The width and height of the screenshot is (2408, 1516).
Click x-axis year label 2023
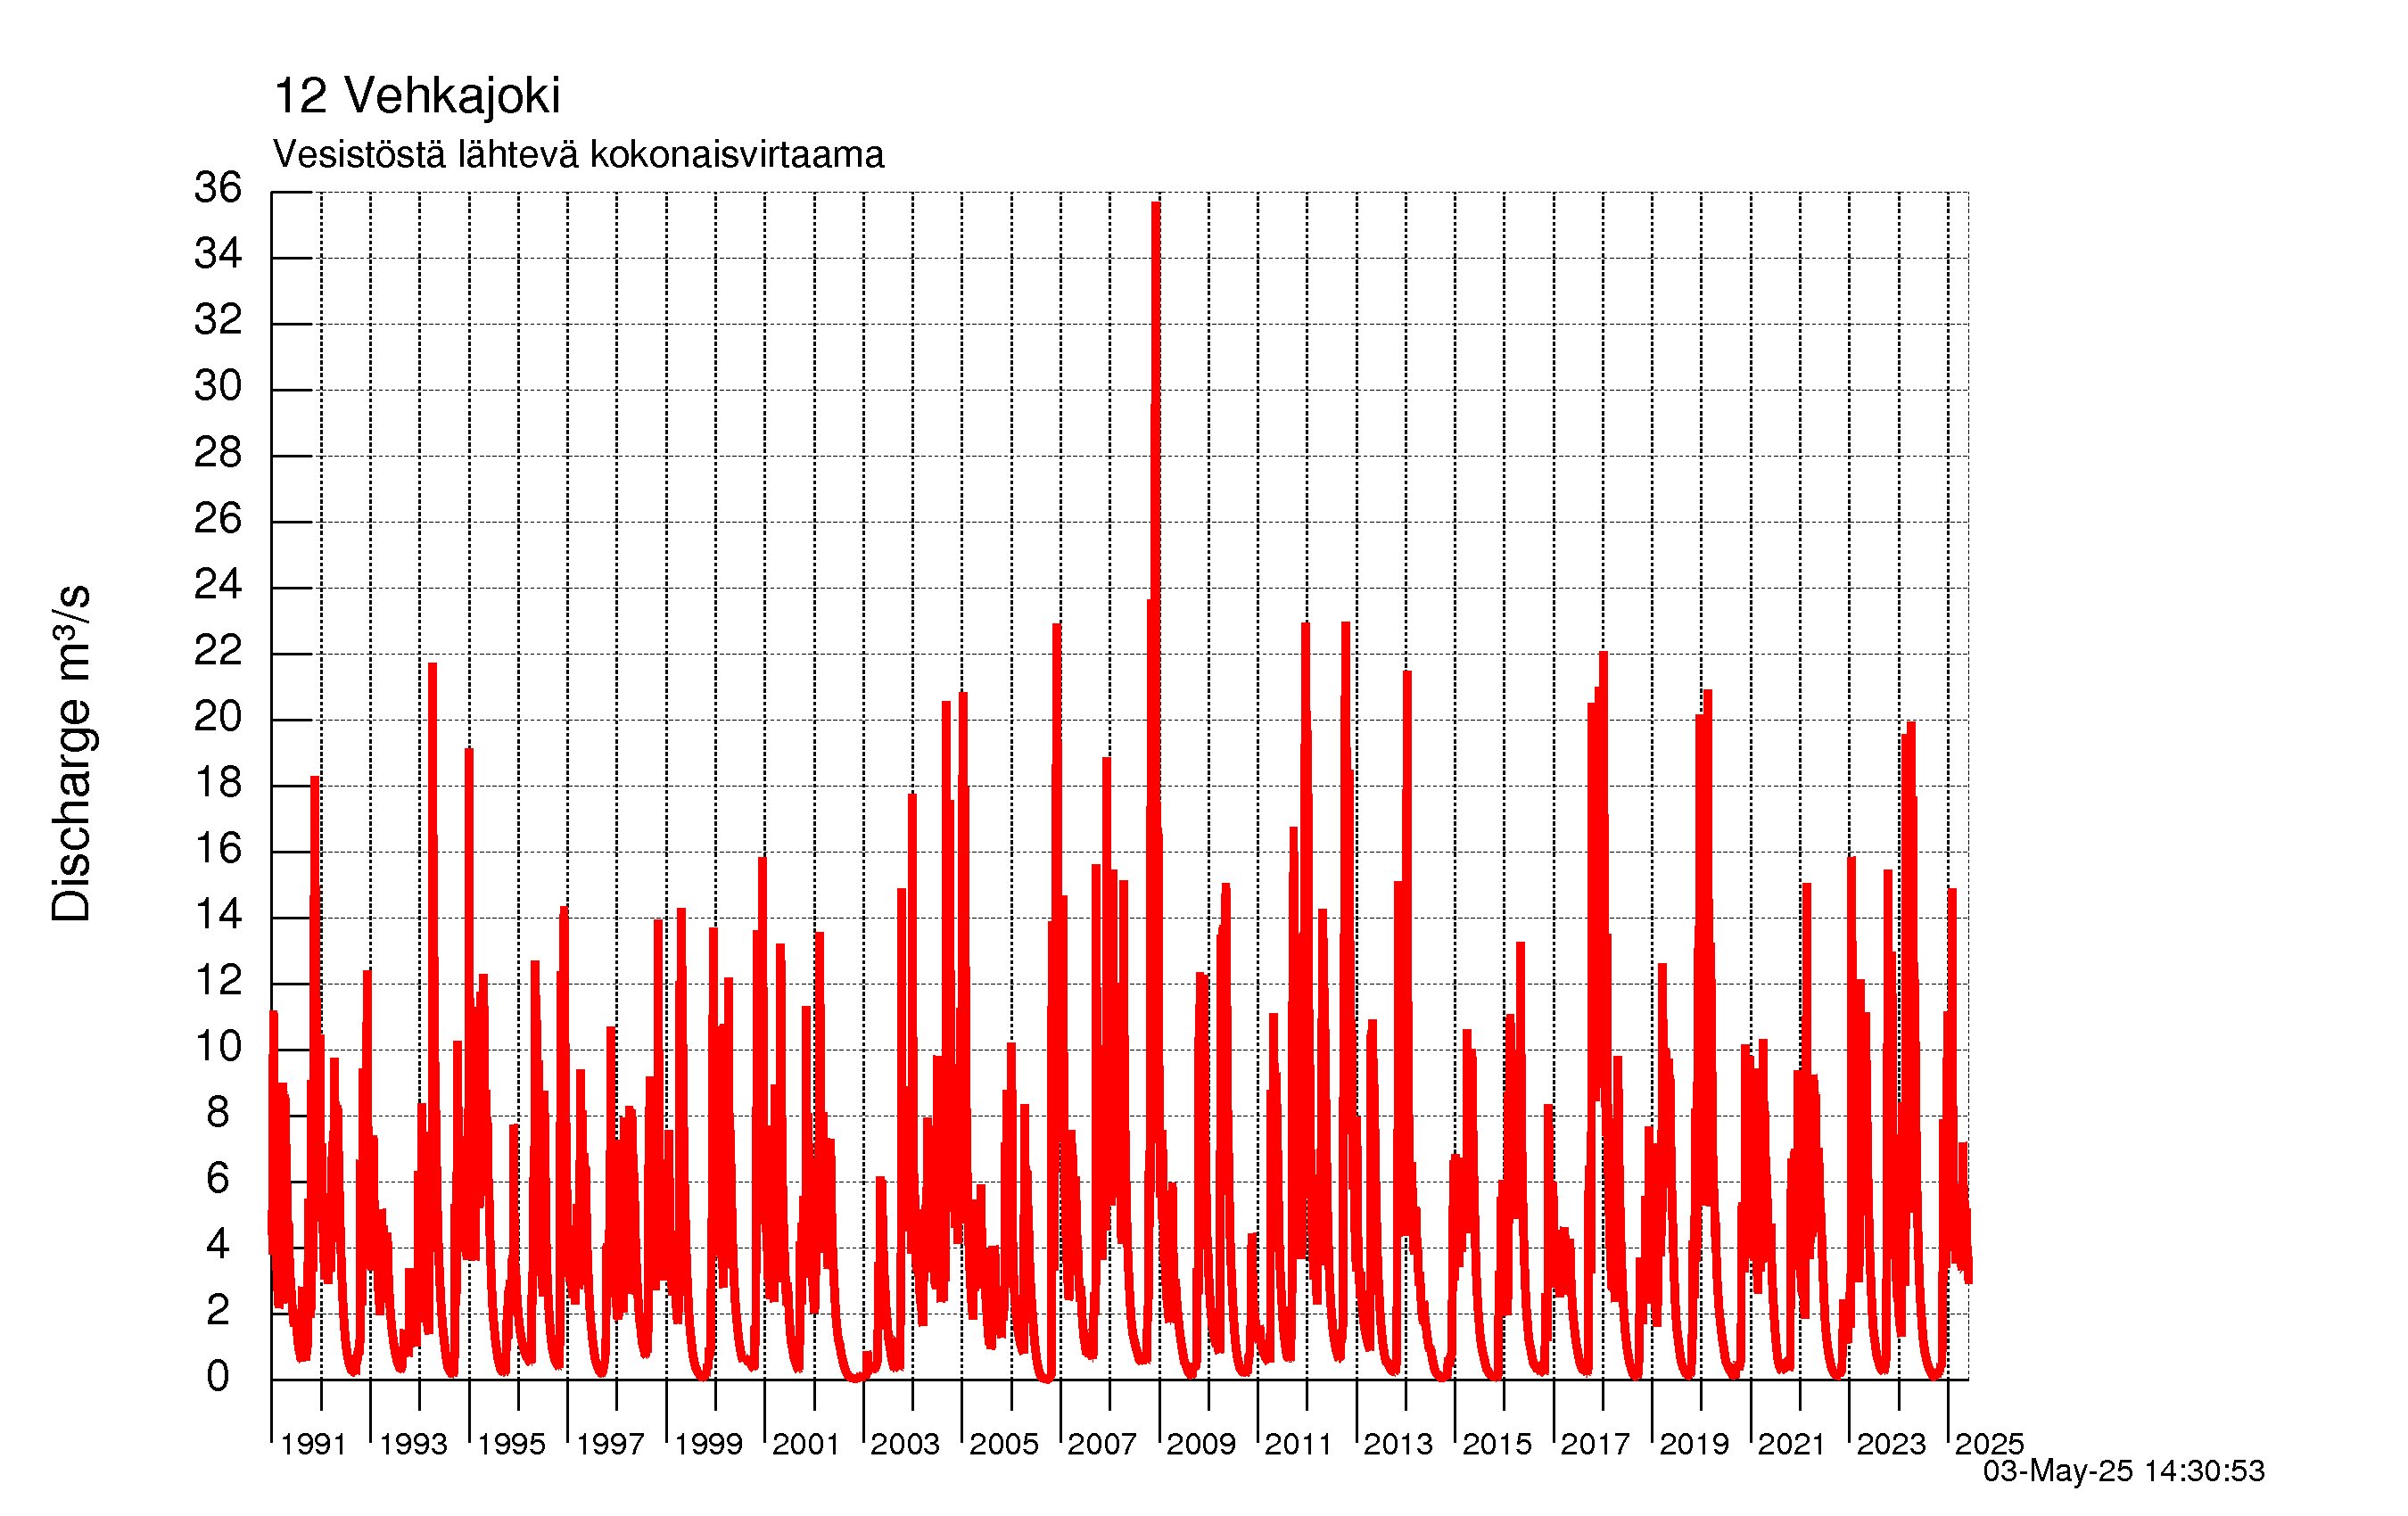(x=1891, y=1445)
